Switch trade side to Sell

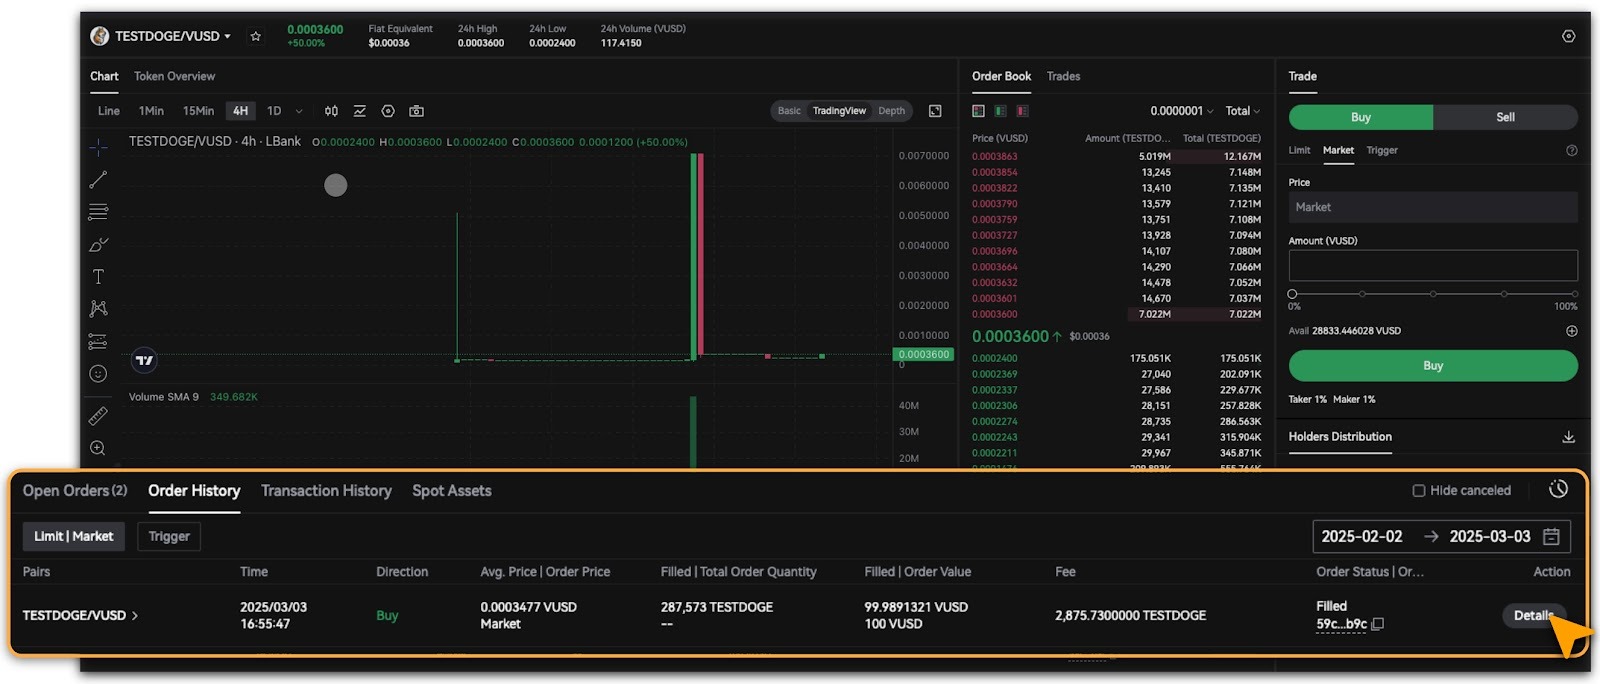[x=1505, y=117]
